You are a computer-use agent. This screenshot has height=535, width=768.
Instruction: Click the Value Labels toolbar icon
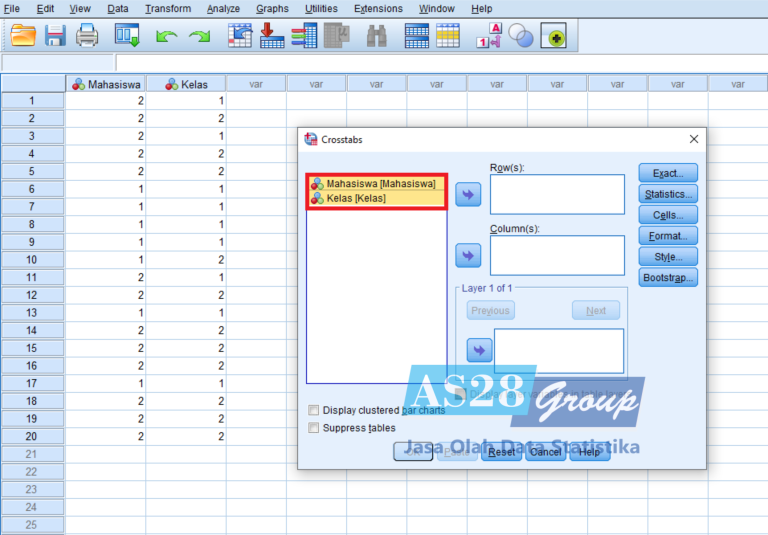tap(488, 36)
